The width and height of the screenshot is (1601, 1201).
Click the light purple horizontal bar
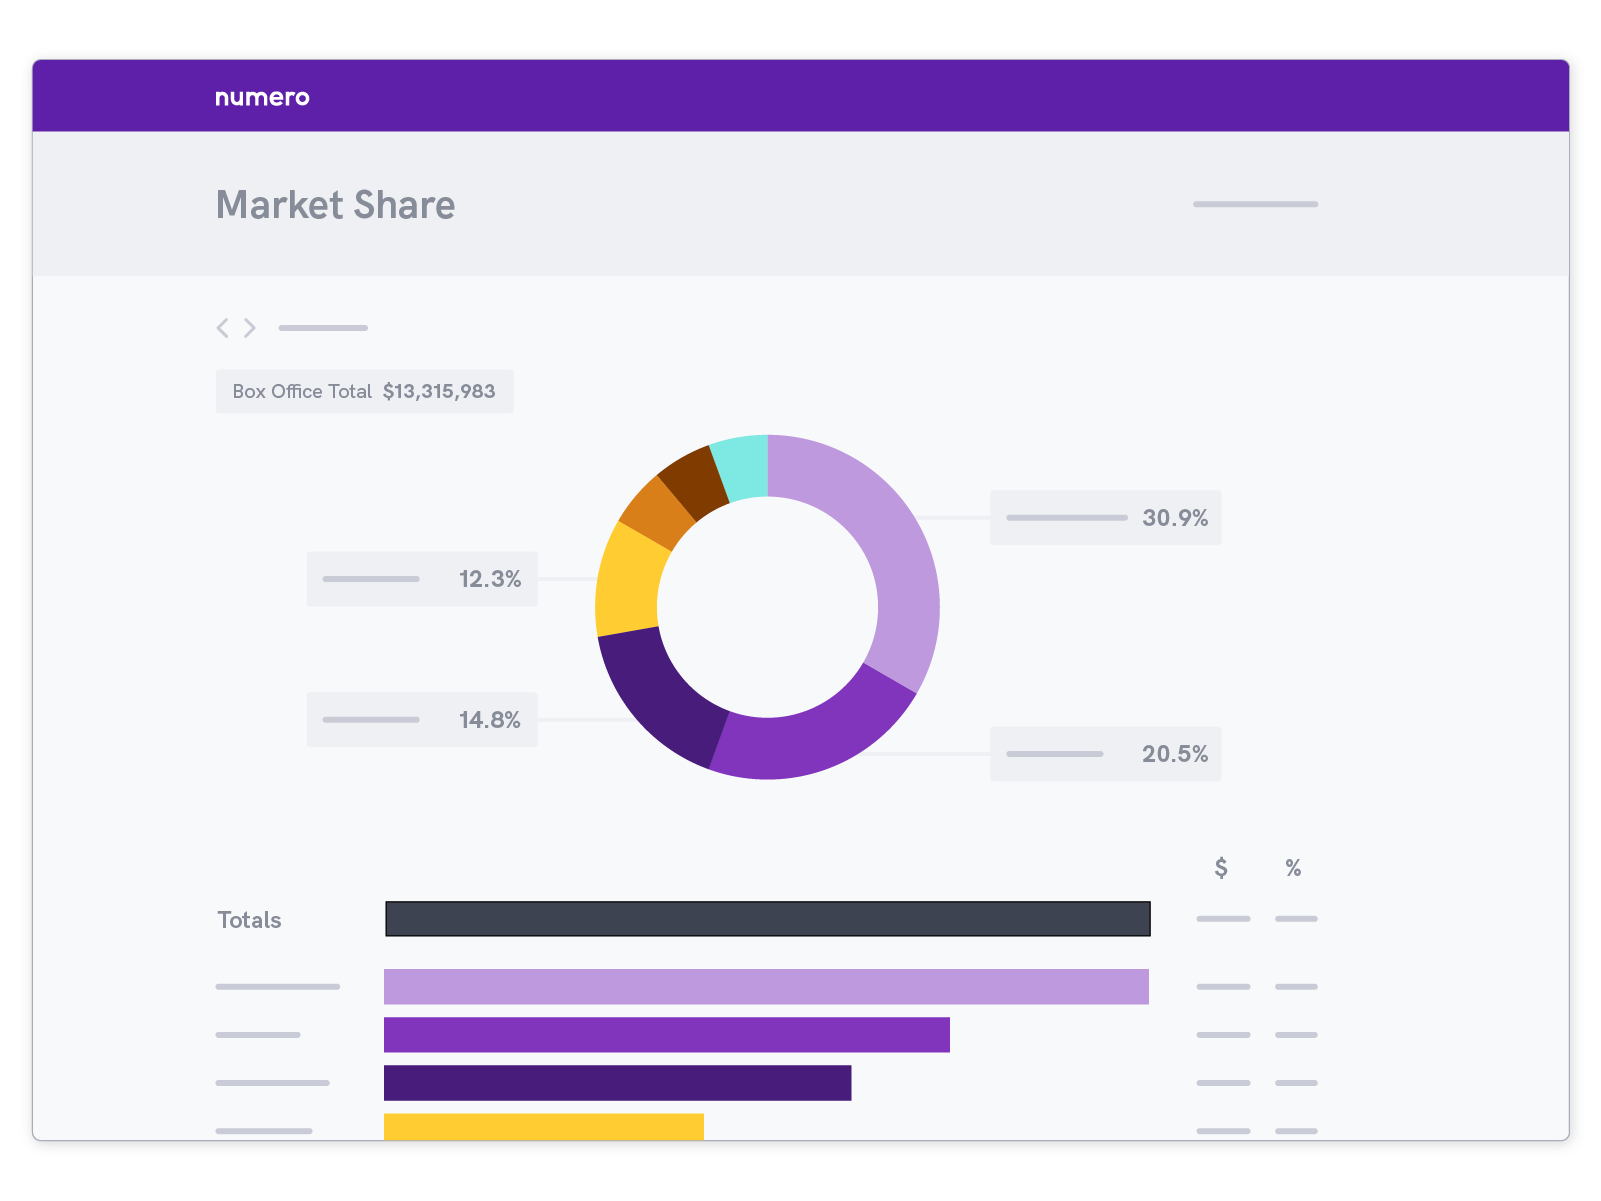pyautogui.click(x=766, y=987)
